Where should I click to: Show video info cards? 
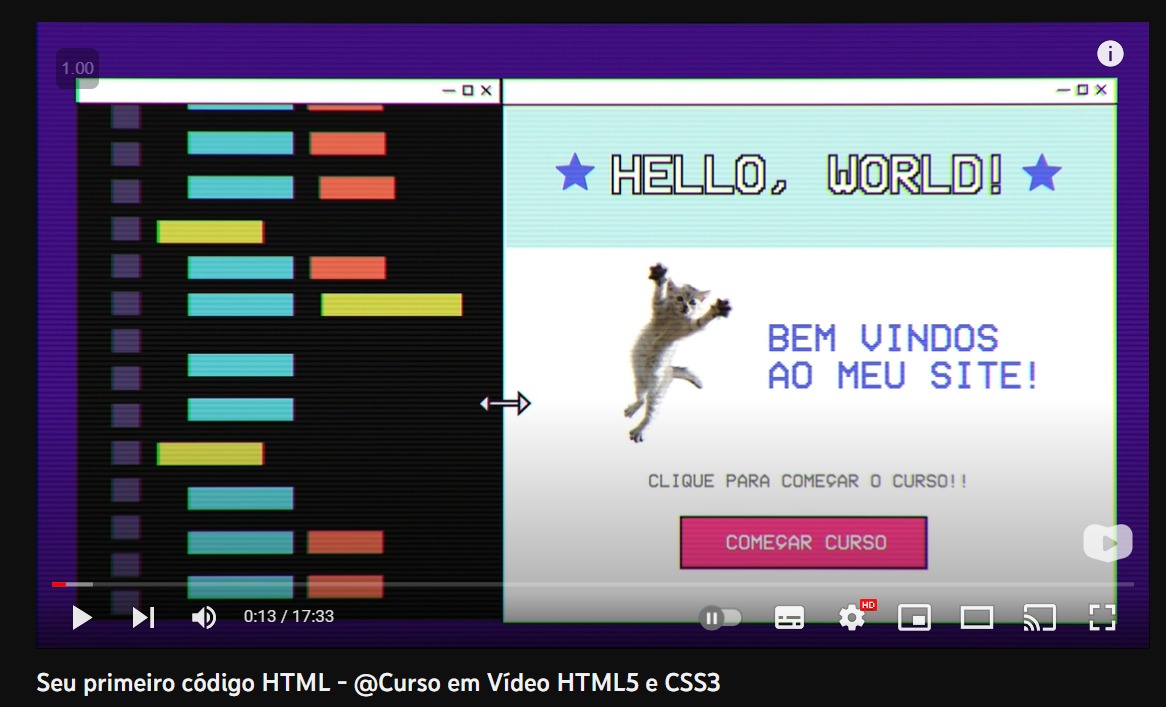pos(1110,54)
